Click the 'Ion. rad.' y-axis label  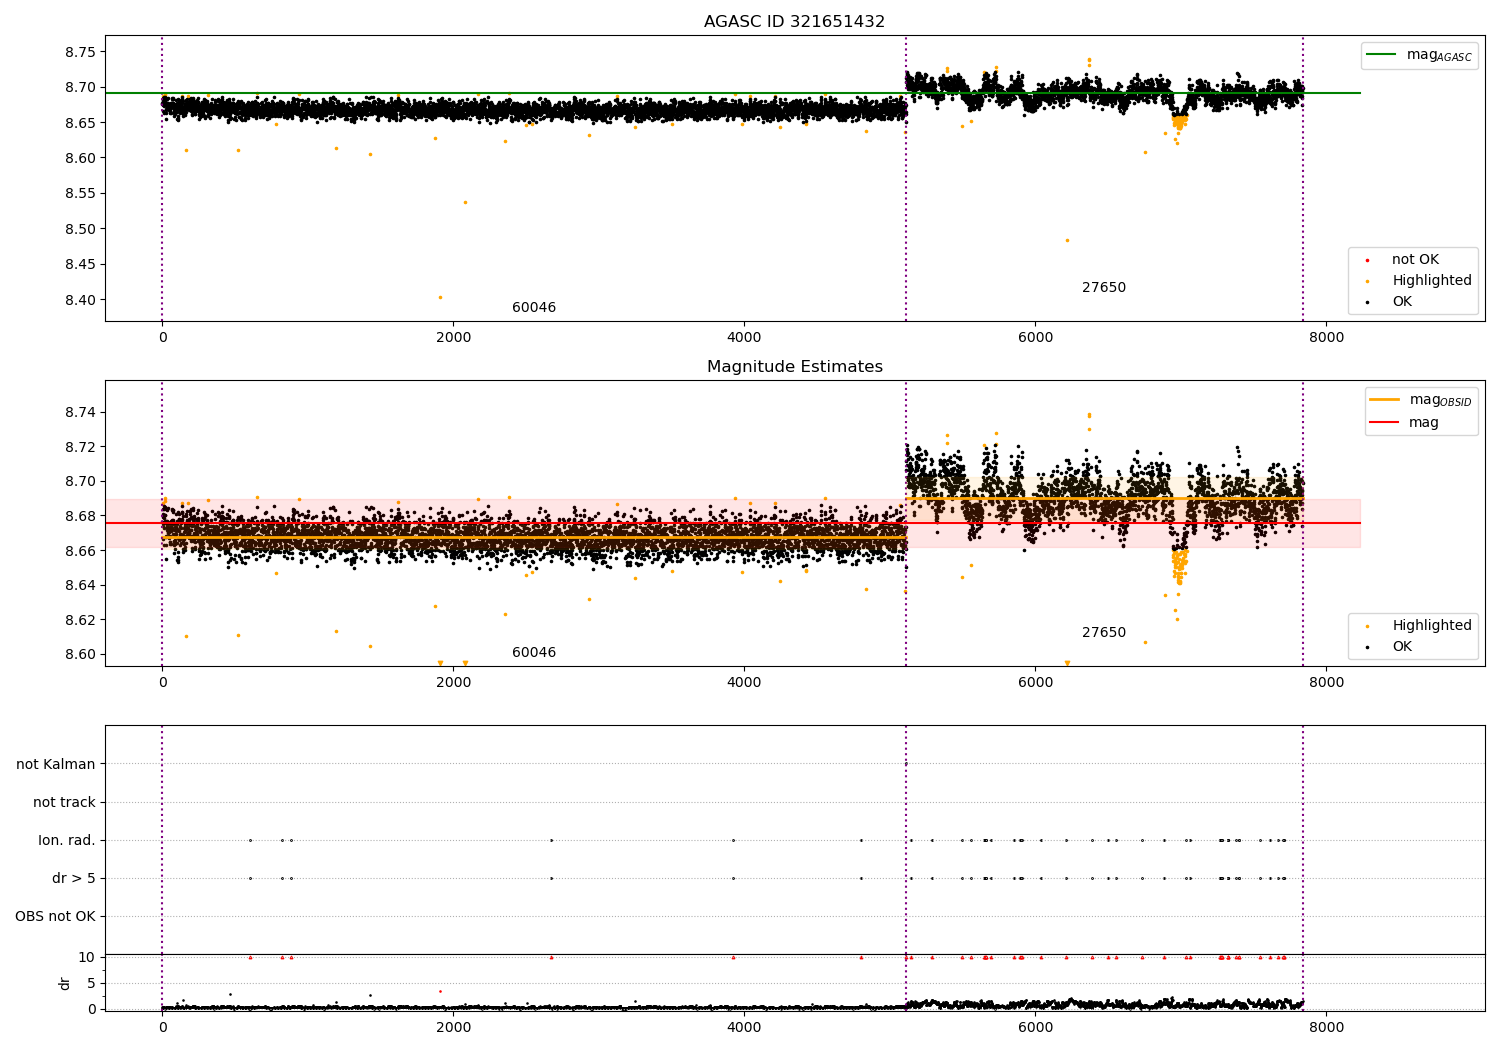click(x=67, y=840)
